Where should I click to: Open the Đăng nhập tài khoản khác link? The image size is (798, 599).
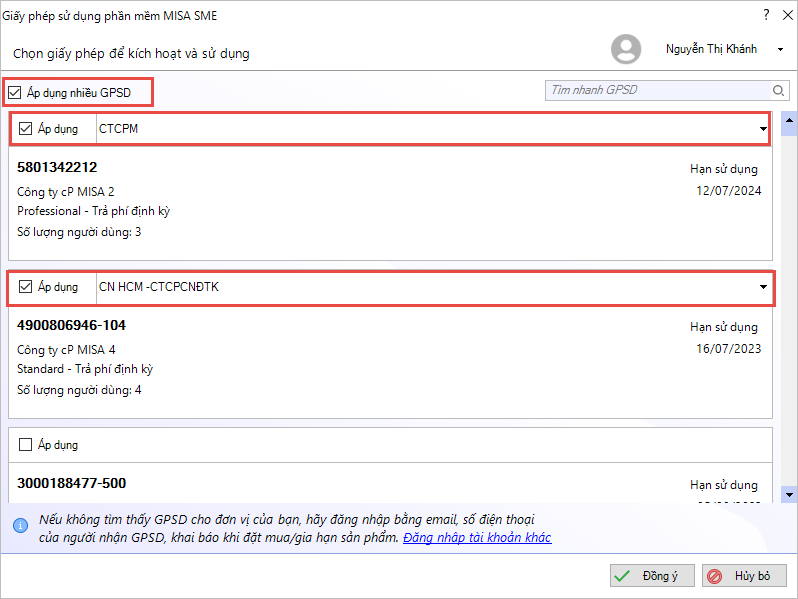point(476,538)
